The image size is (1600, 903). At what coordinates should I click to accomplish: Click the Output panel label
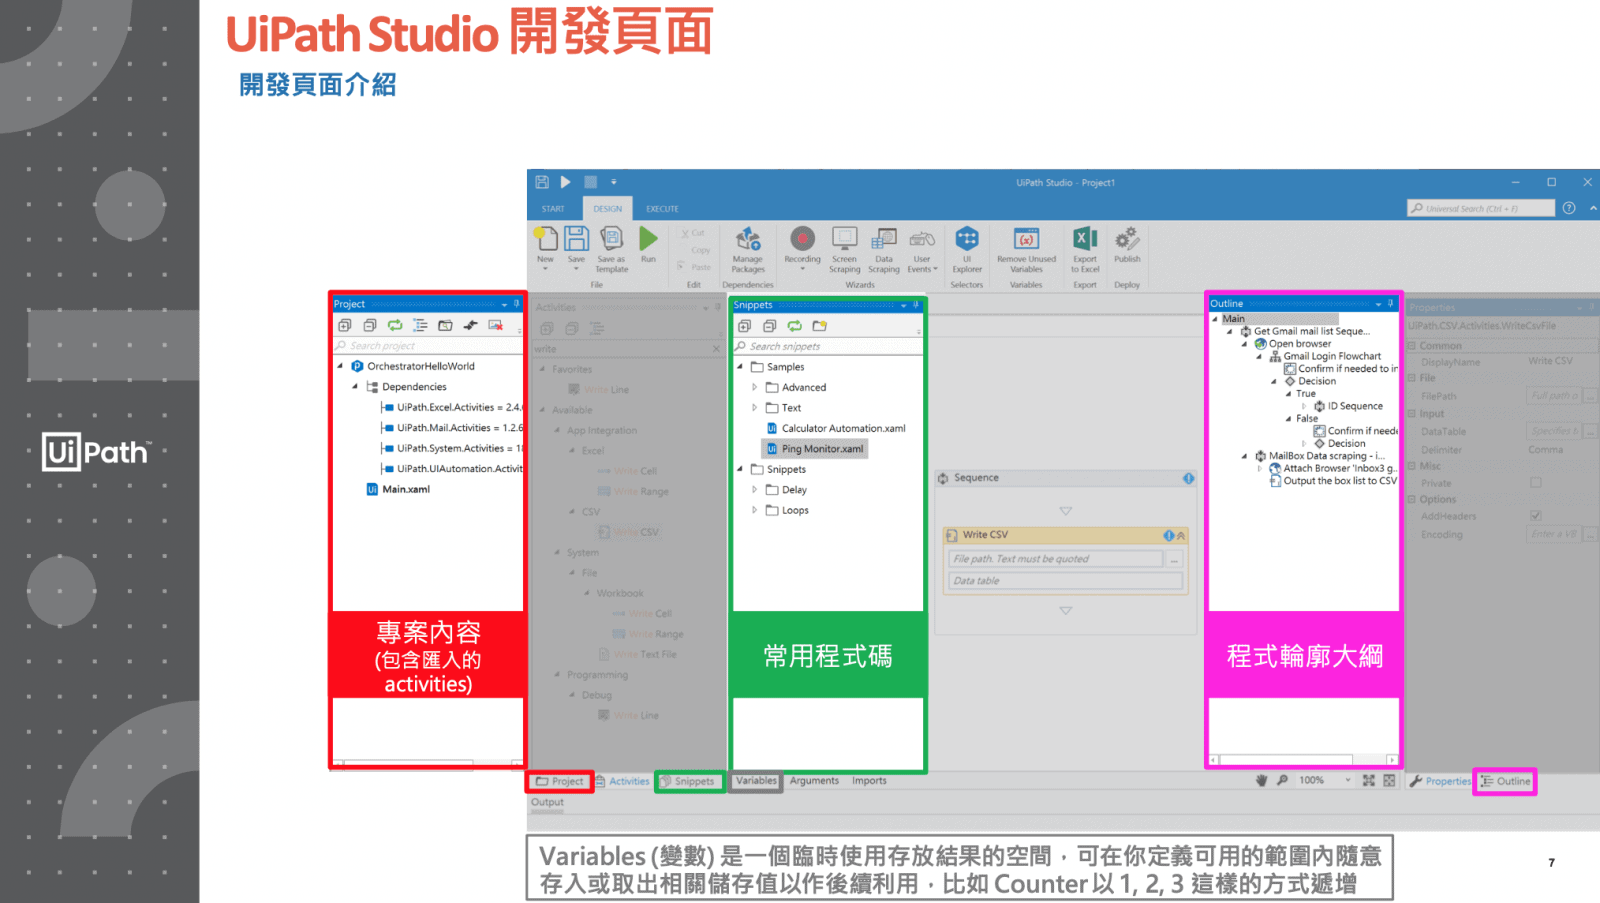547,802
